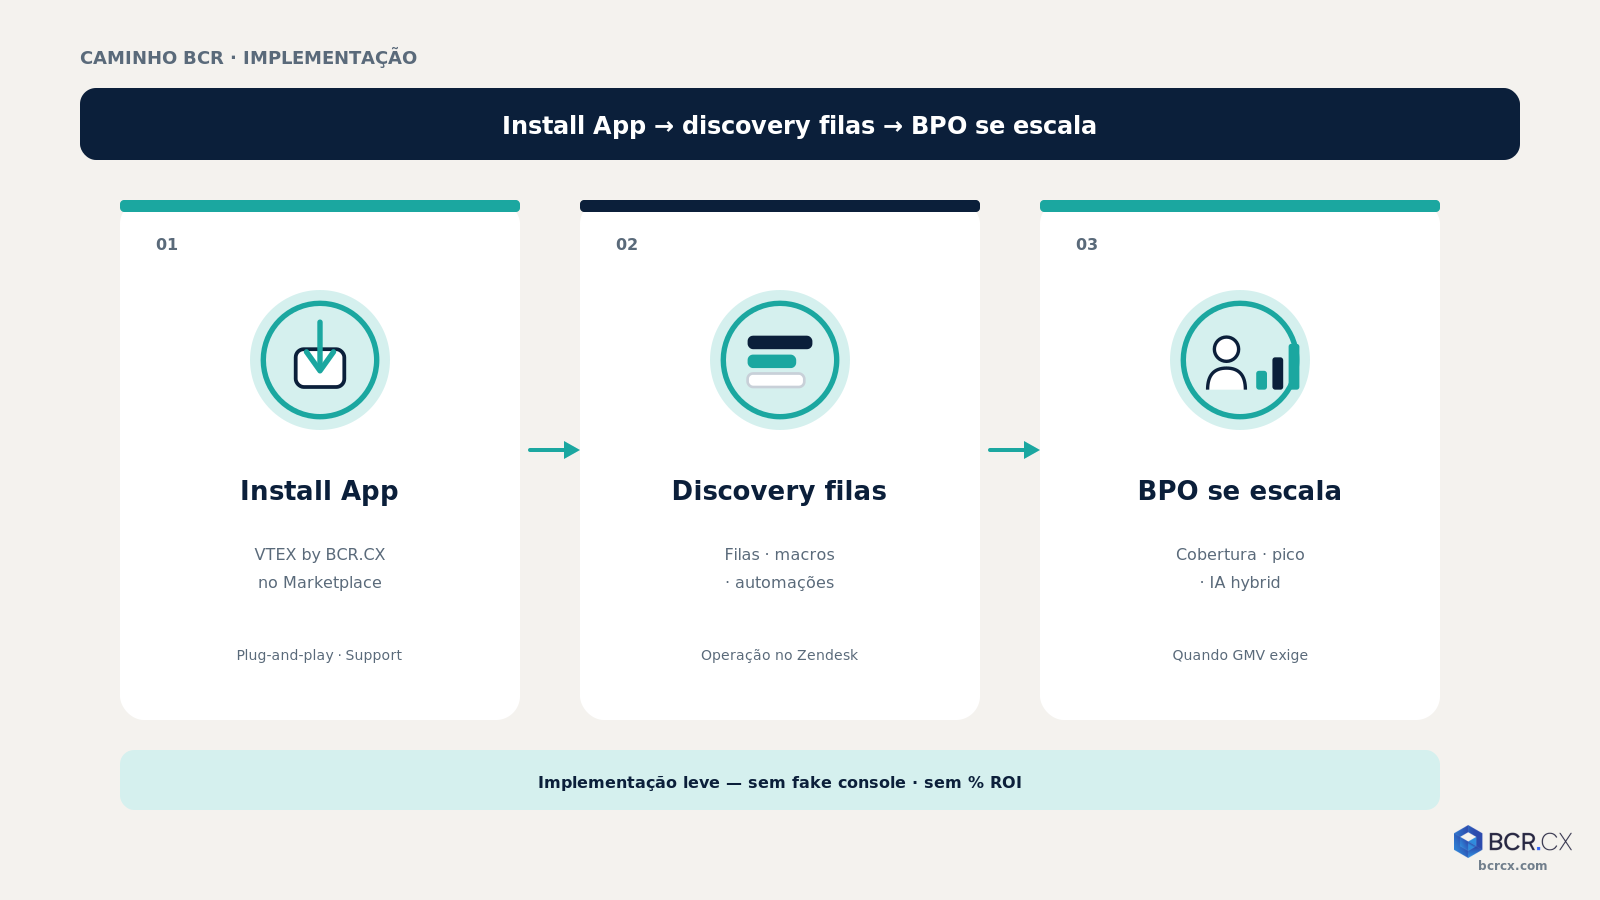The image size is (1600, 900).
Task: Click 'Filas · macros' text
Action: pyautogui.click(x=780, y=554)
